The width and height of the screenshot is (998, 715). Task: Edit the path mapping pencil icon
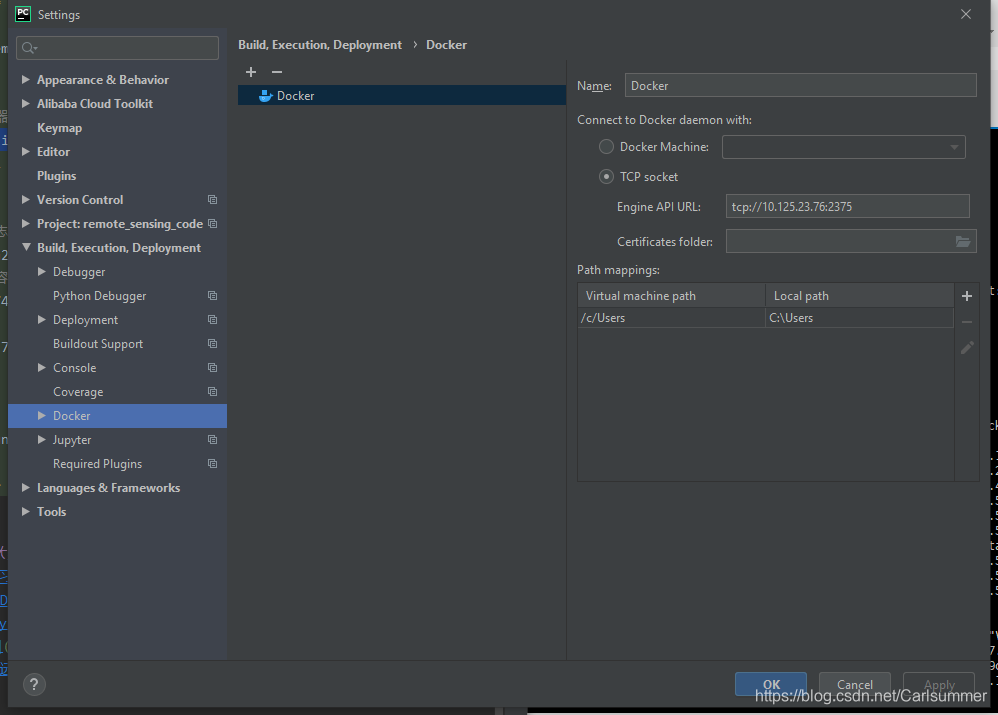pos(967,348)
